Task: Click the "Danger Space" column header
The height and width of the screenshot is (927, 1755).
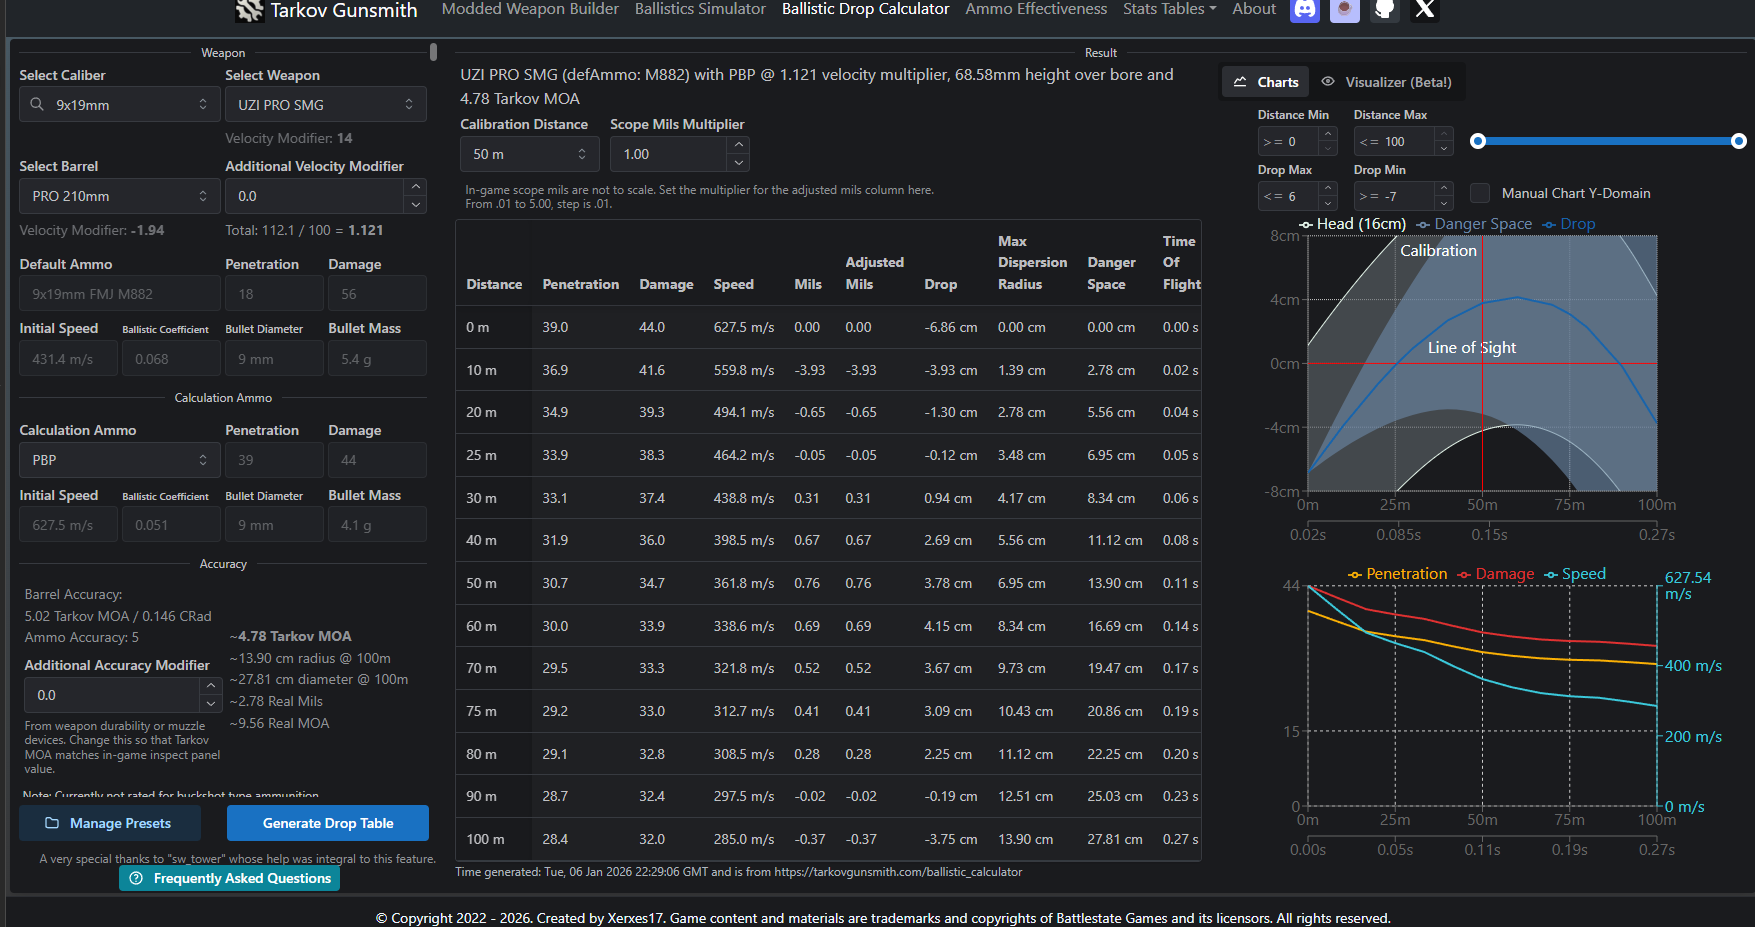Action: 1111,273
